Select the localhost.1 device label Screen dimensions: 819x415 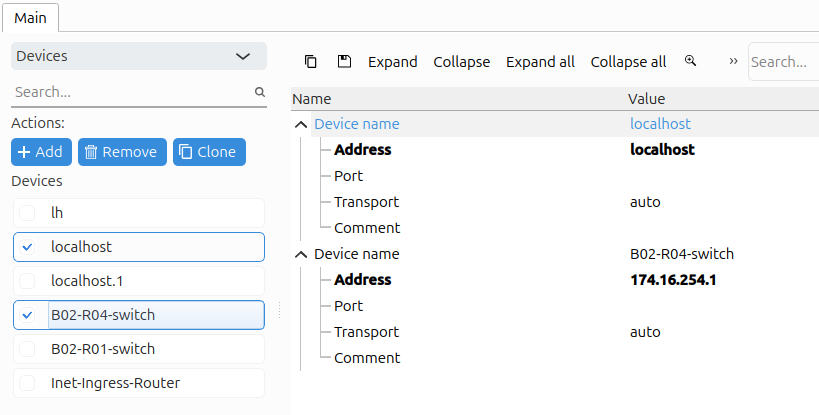tap(87, 281)
